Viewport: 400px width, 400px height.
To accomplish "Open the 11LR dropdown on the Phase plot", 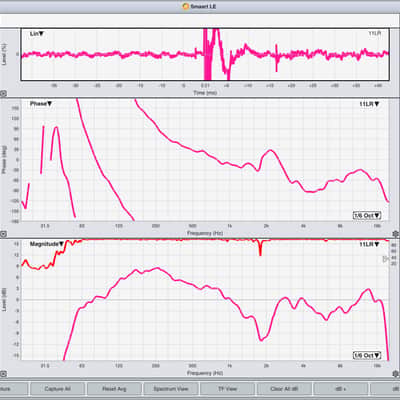I will 369,104.
